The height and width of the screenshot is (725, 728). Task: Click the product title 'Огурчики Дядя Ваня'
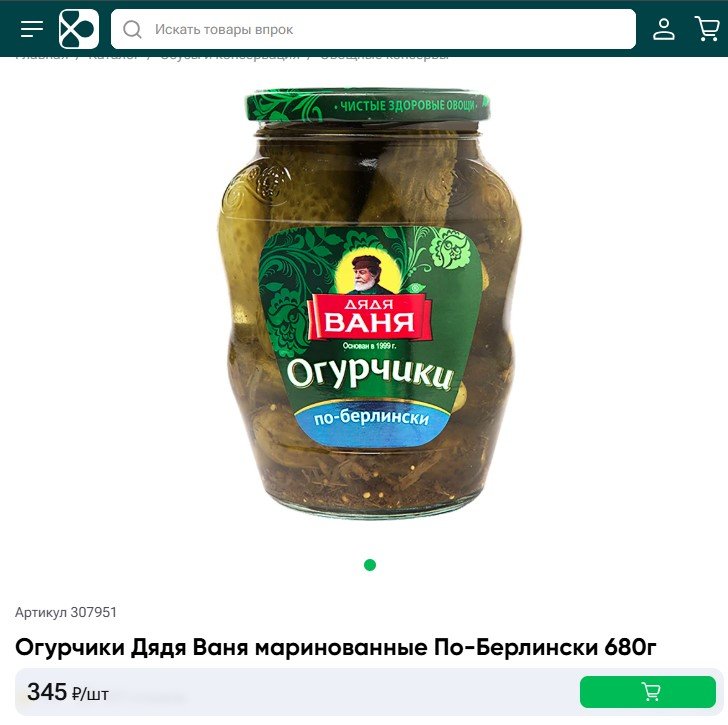336,647
